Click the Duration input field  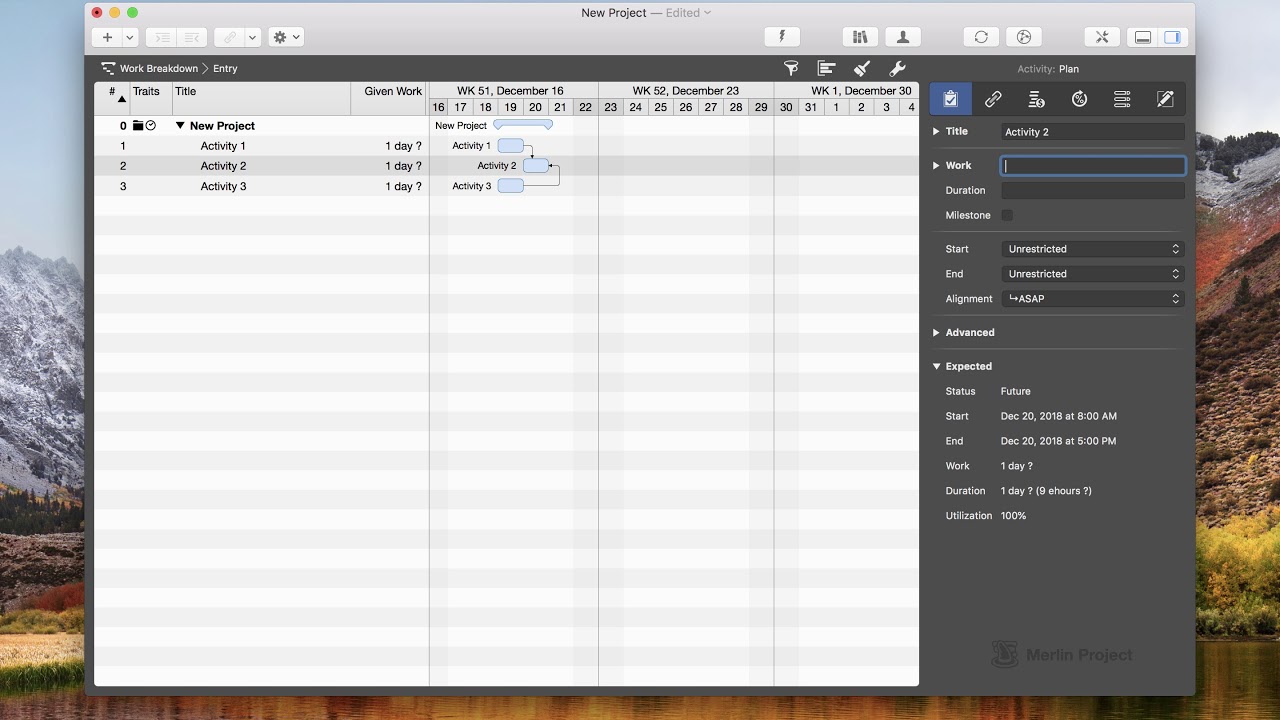pyautogui.click(x=1093, y=190)
